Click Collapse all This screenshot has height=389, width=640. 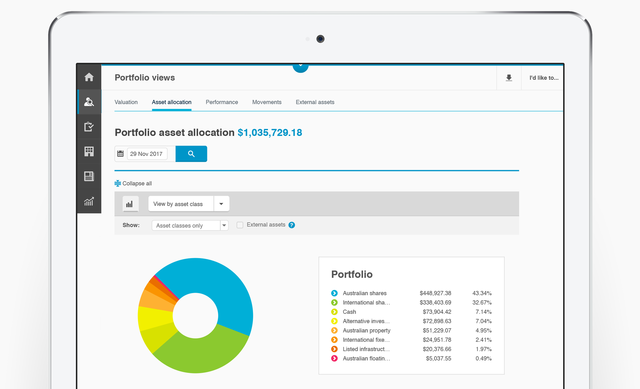133,183
